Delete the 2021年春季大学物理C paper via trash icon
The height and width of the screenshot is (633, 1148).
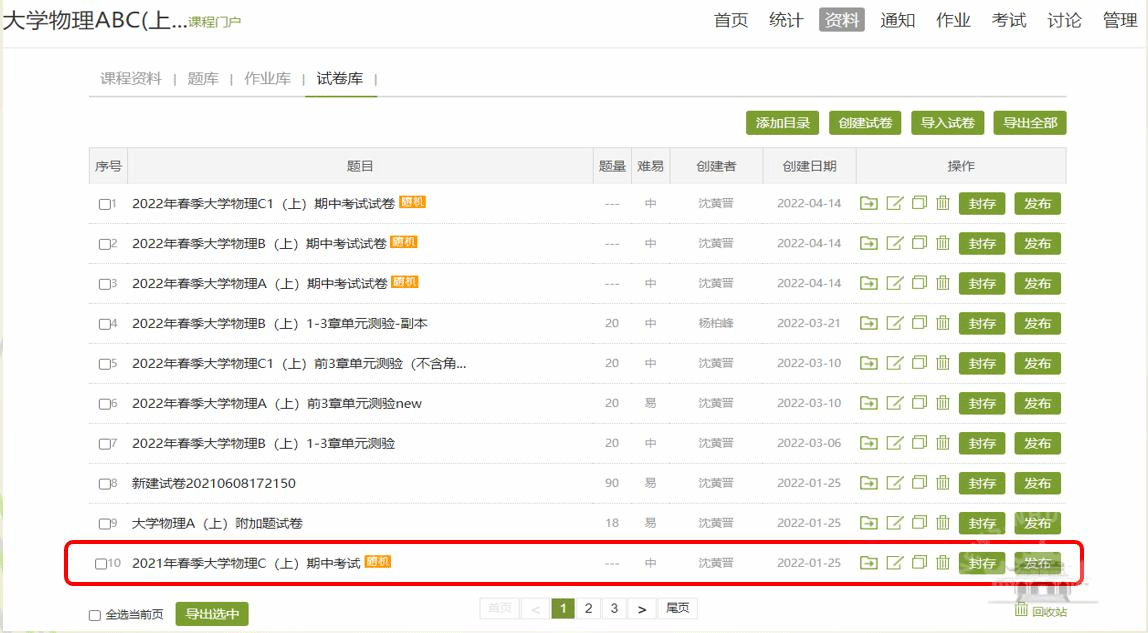(943, 563)
